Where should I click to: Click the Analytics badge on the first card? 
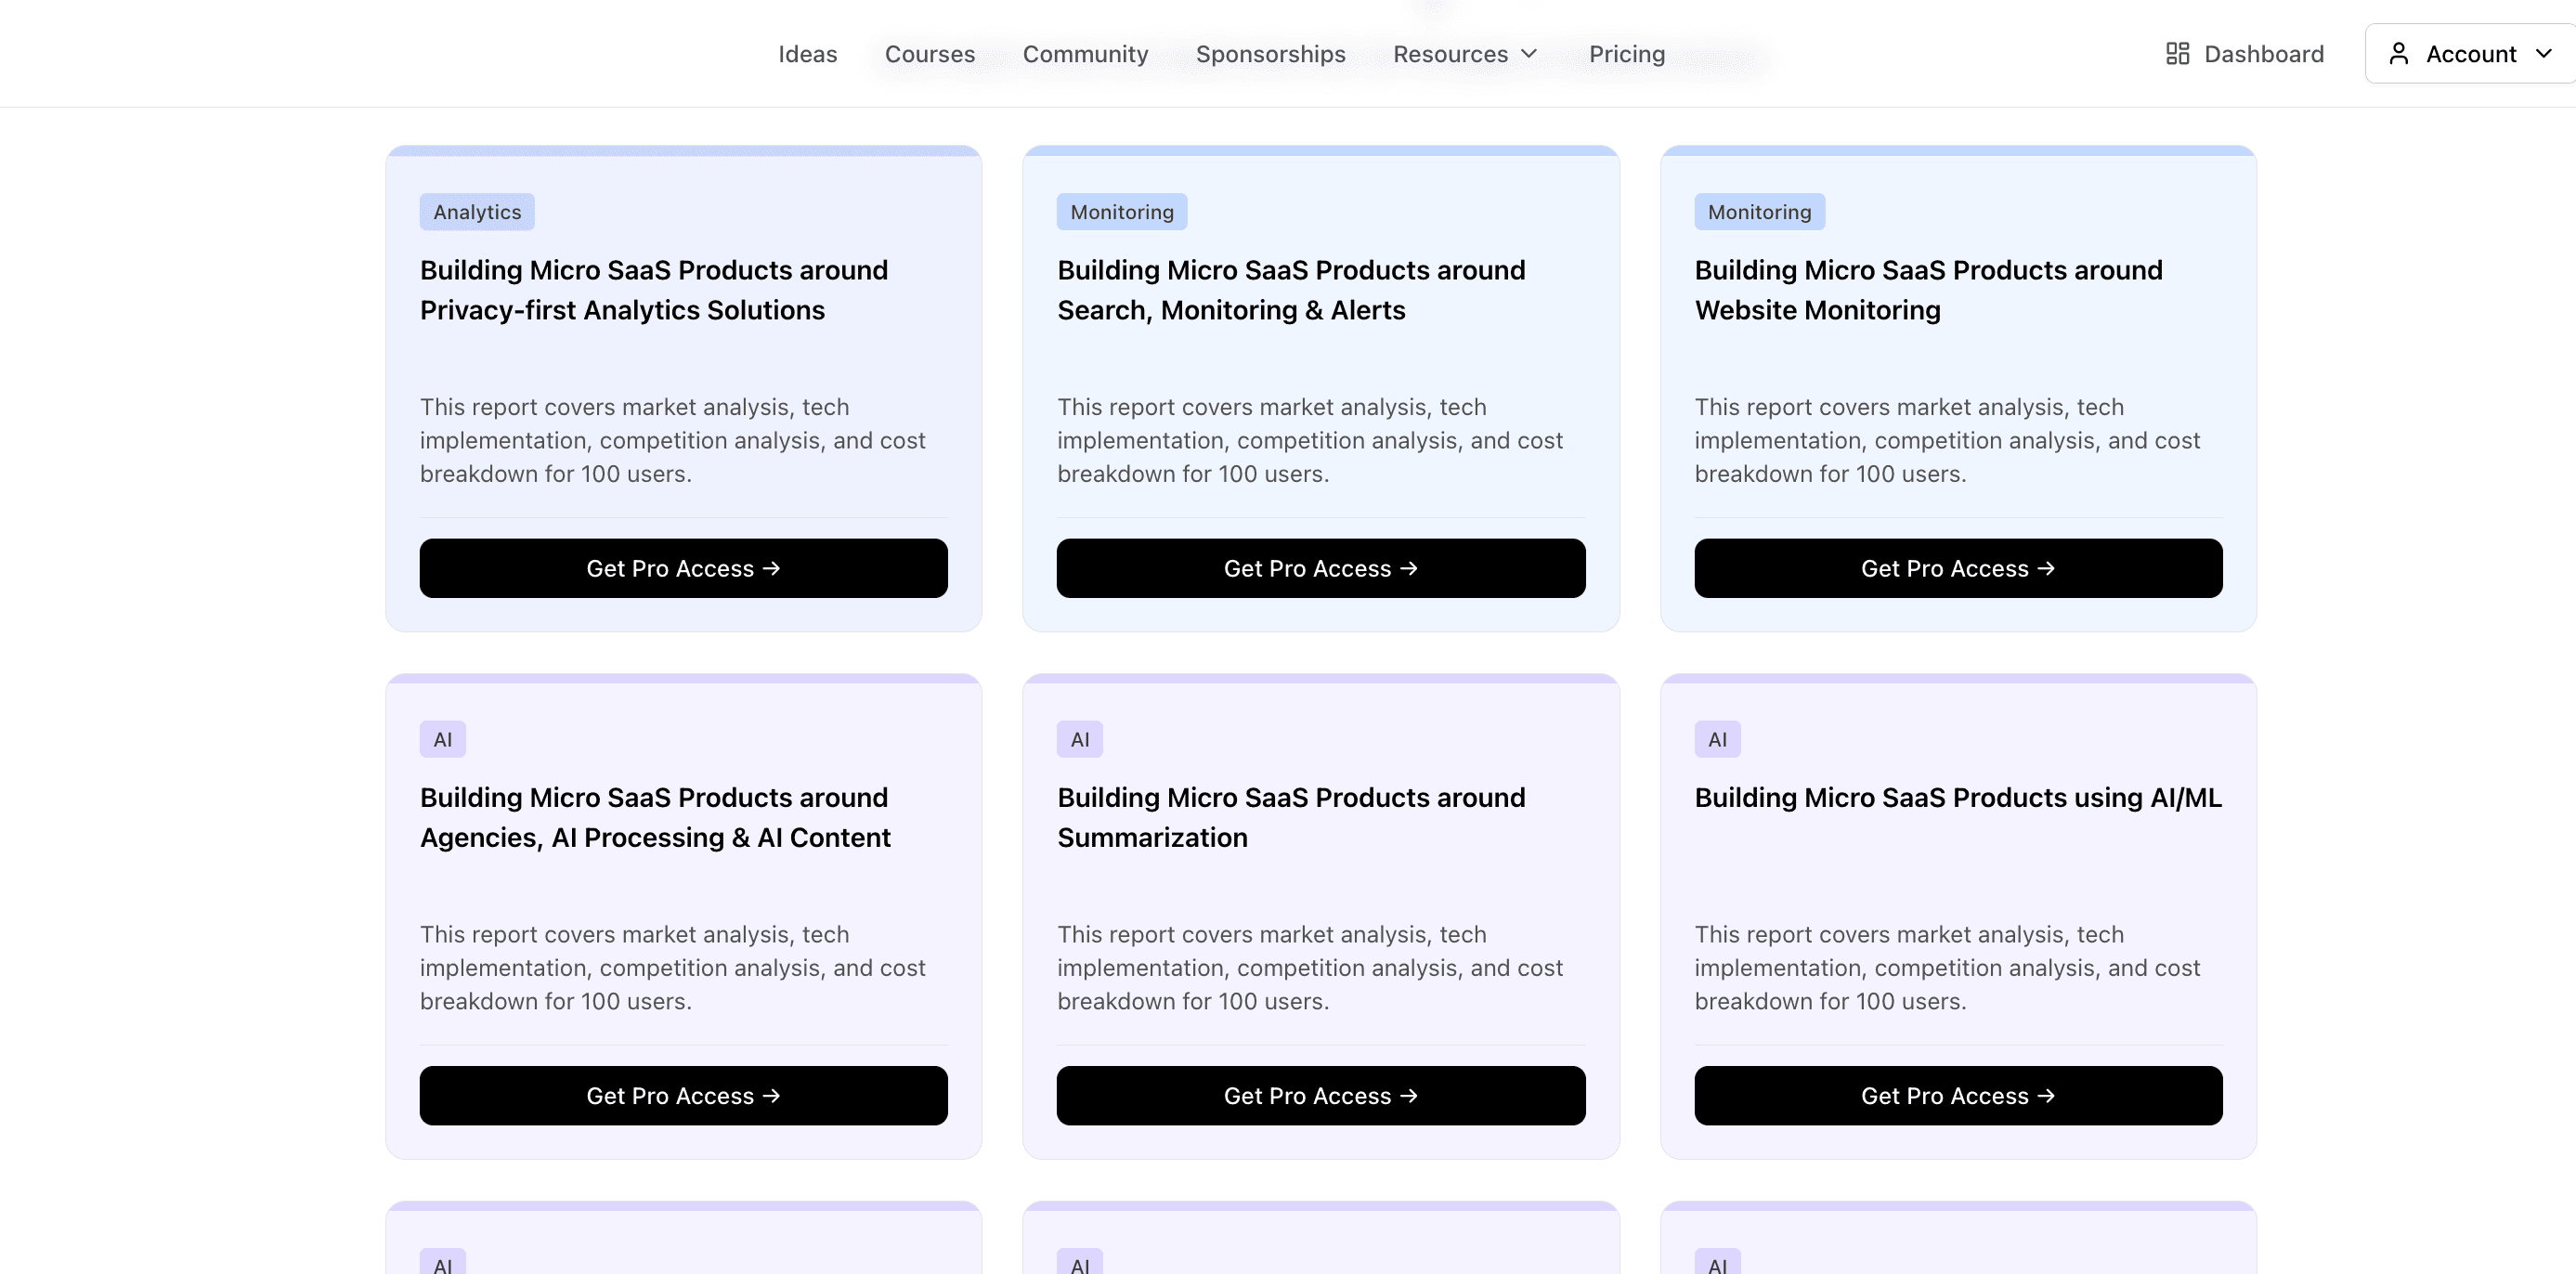476,211
